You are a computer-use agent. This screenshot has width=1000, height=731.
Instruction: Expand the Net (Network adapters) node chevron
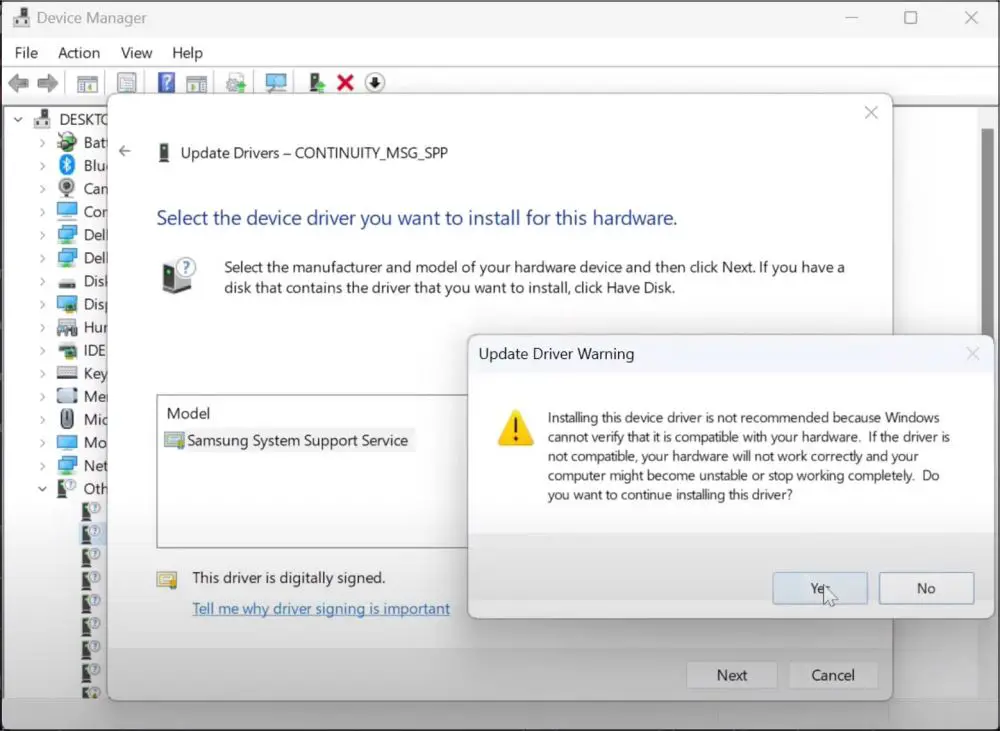43,466
